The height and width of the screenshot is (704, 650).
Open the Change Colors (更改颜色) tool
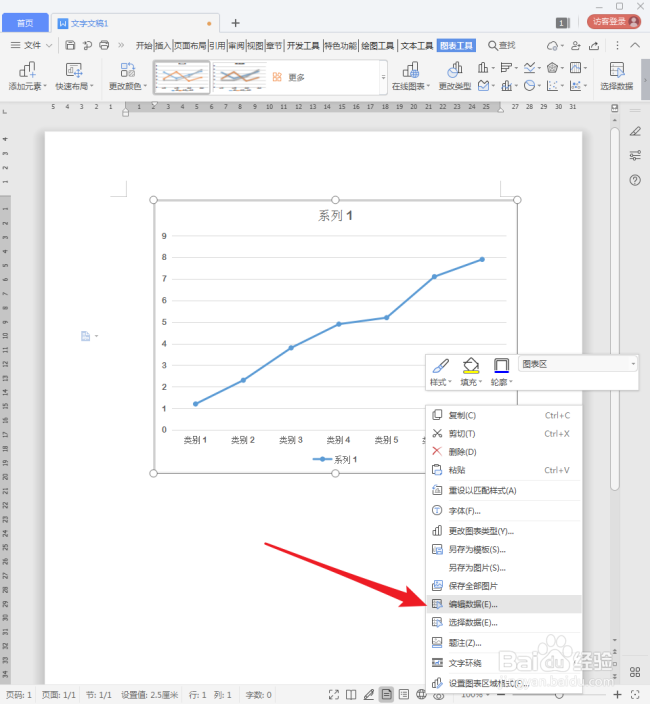(128, 76)
